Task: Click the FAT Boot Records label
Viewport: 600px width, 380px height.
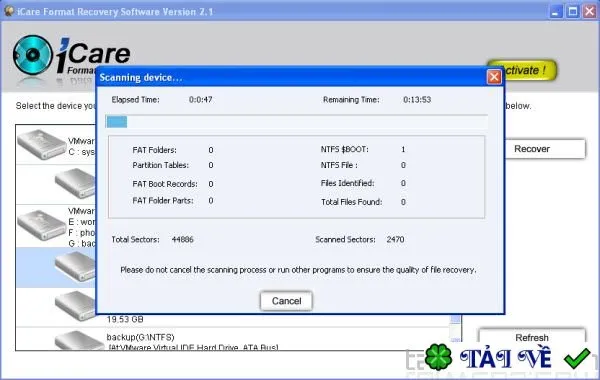Action: coord(165,184)
